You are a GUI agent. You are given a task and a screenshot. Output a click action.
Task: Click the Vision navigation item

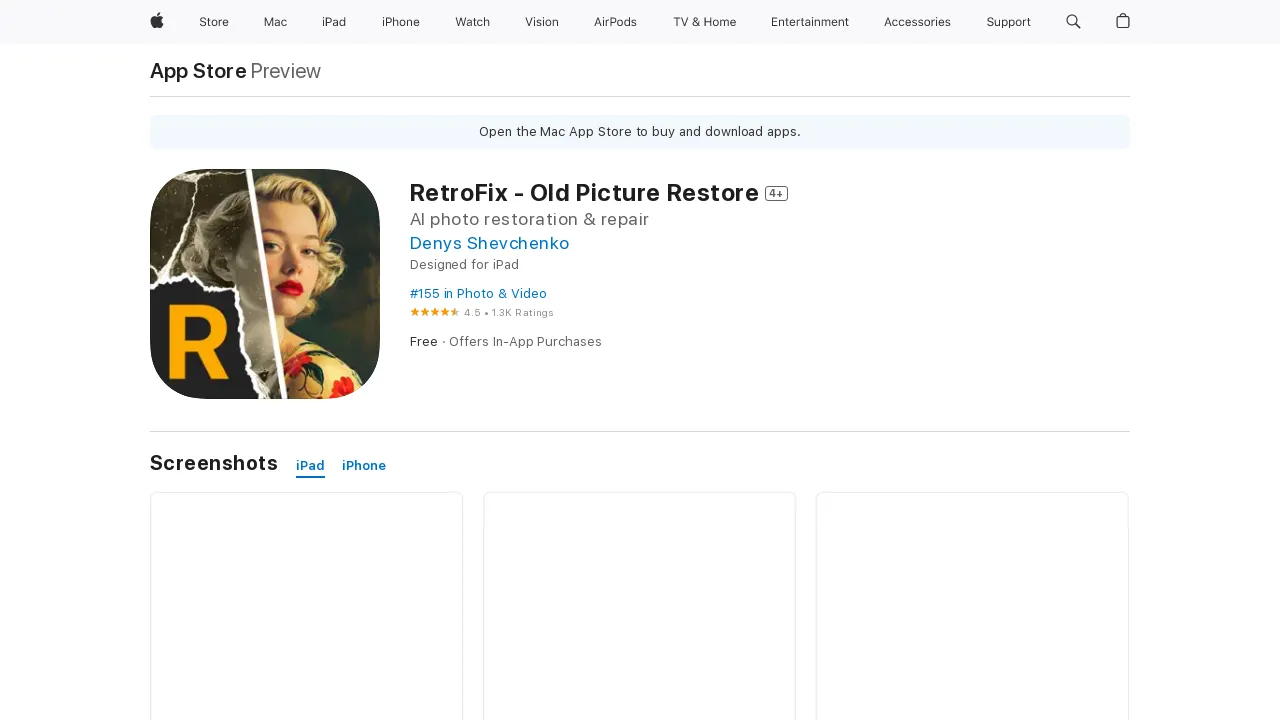541,21
